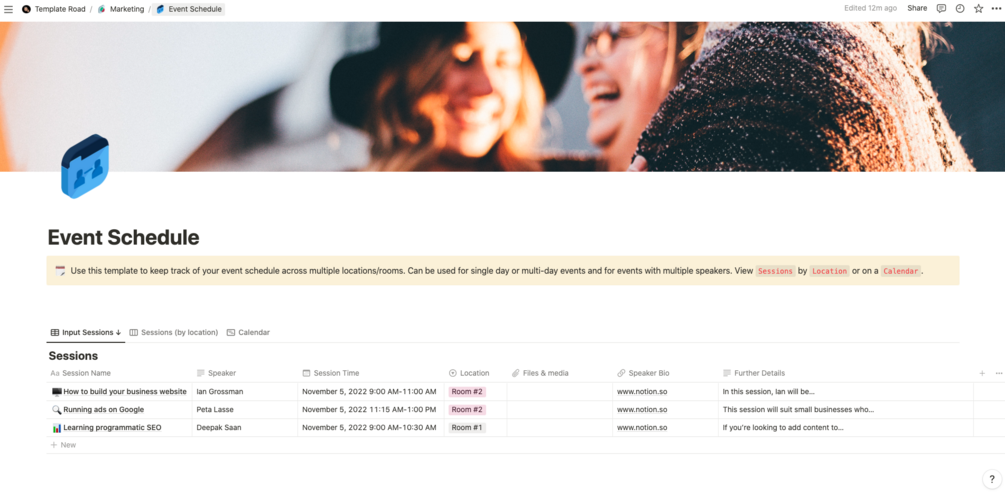Click the Share button
Screen dimensions: 1005x494
pos(917,8)
